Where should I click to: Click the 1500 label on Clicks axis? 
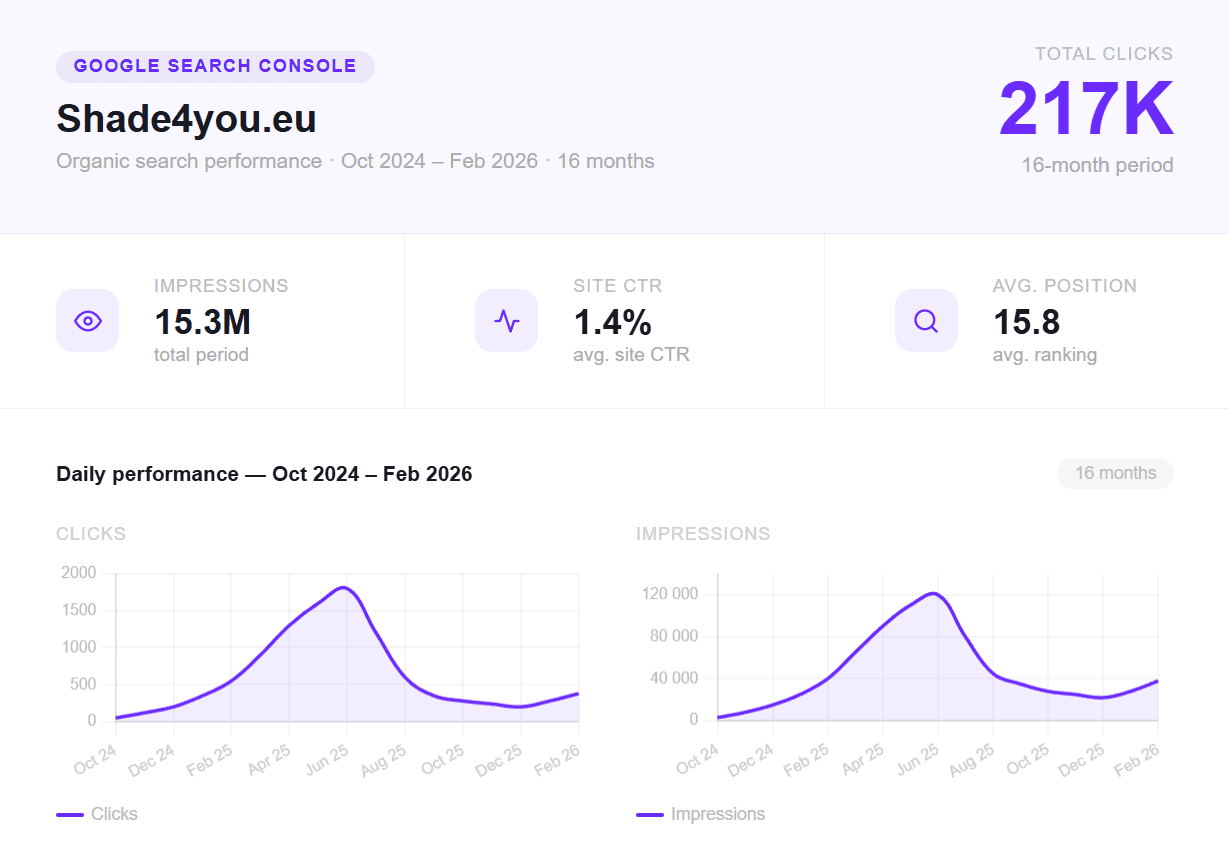[78, 610]
